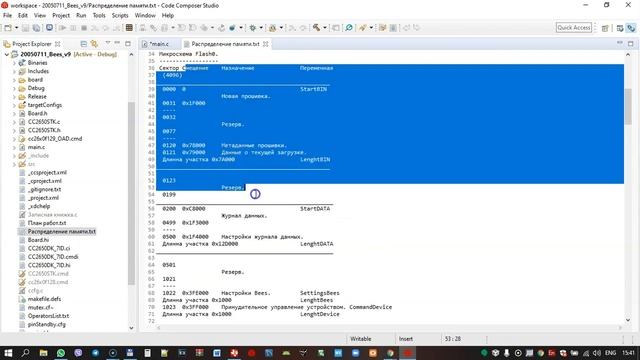The image size is (640, 360).
Task: Select CC2650STK.c file
Action: click(x=44, y=122)
